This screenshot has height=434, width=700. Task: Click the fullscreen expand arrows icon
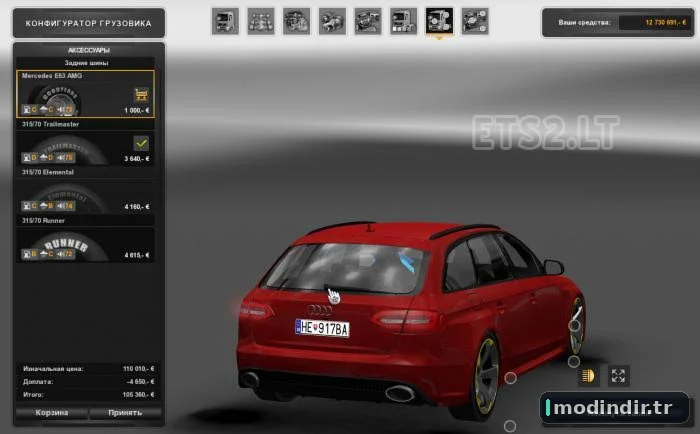618,376
